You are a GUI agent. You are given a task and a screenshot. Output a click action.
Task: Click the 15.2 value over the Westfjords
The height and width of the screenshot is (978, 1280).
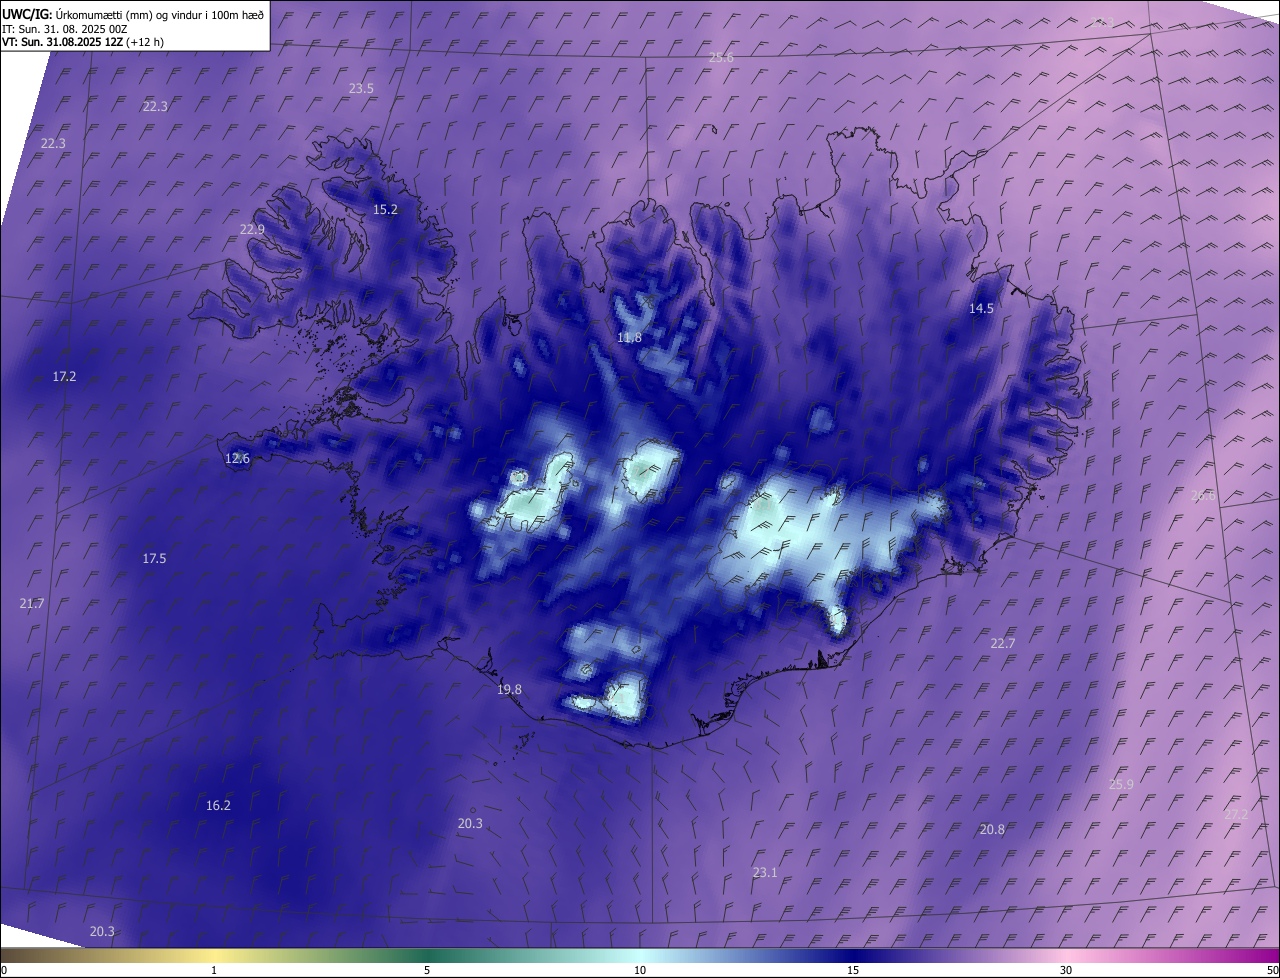[x=385, y=210]
